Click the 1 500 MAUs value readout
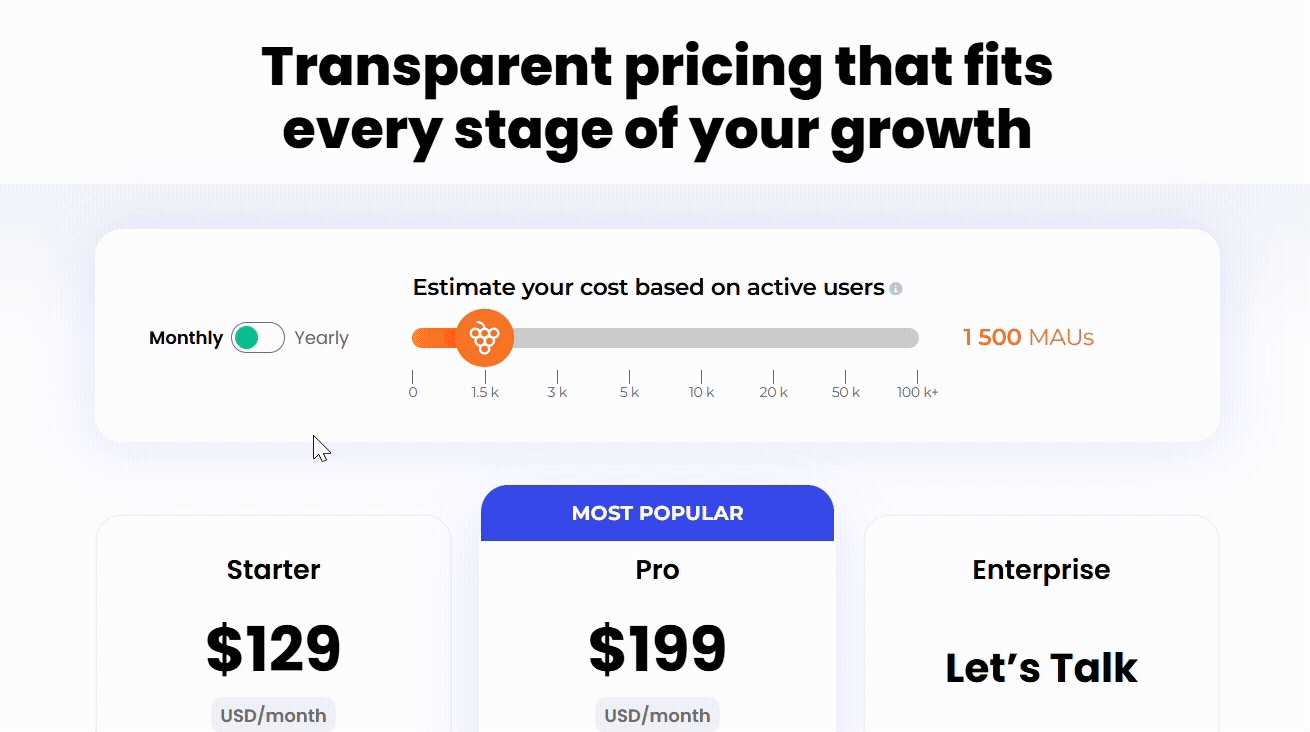The width and height of the screenshot is (1310, 732). (x=1028, y=338)
